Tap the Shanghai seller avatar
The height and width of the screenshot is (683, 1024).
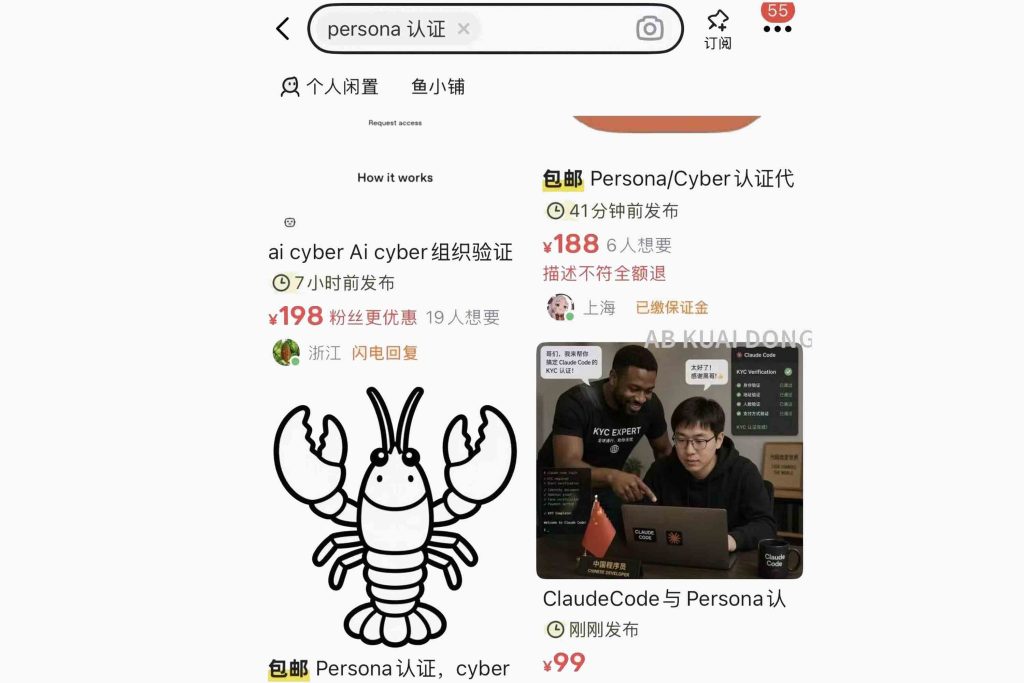pyautogui.click(x=560, y=307)
